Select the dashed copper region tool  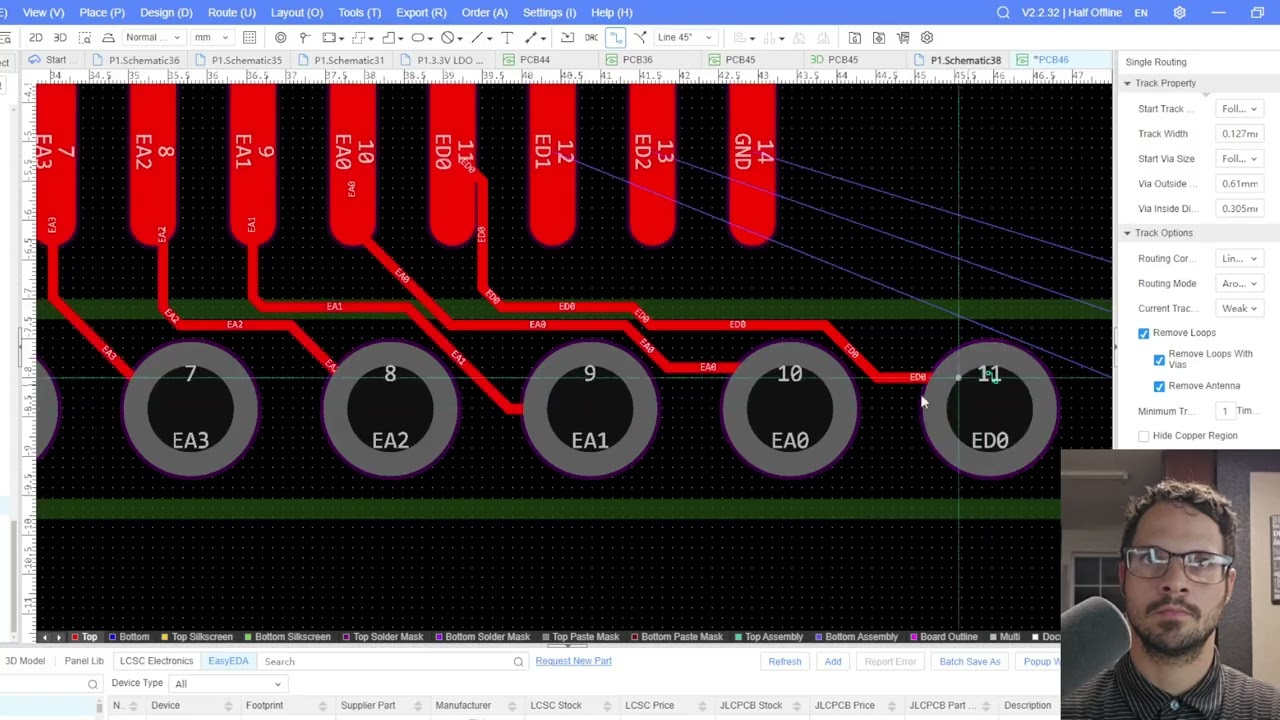click(359, 38)
